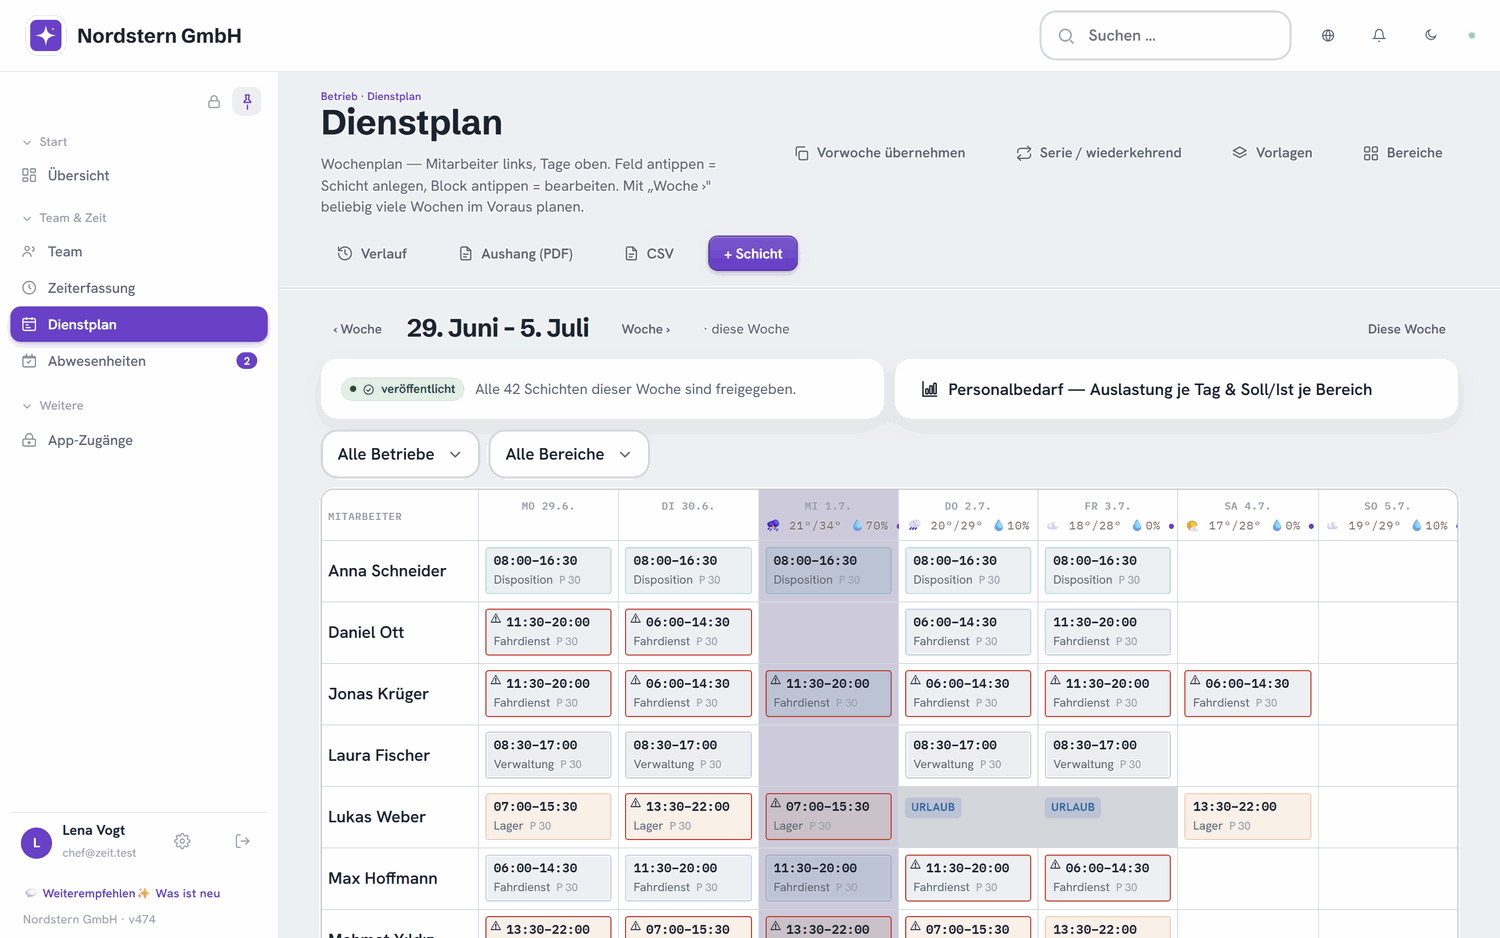
Task: Go to previous week via ‹ Woche
Action: [357, 329]
